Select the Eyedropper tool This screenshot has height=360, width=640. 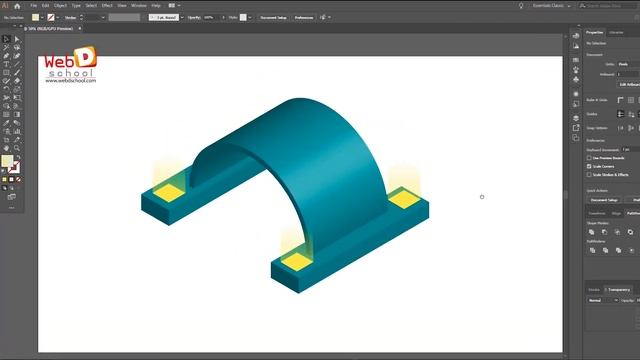point(7,123)
